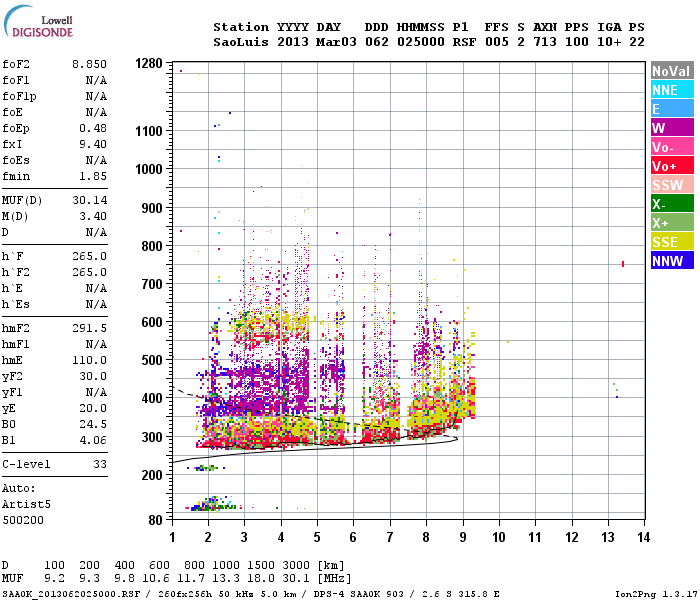Screen dimensions: 700x600
Task: Click the fmin value 1.85
Action: pyautogui.click(x=93, y=176)
